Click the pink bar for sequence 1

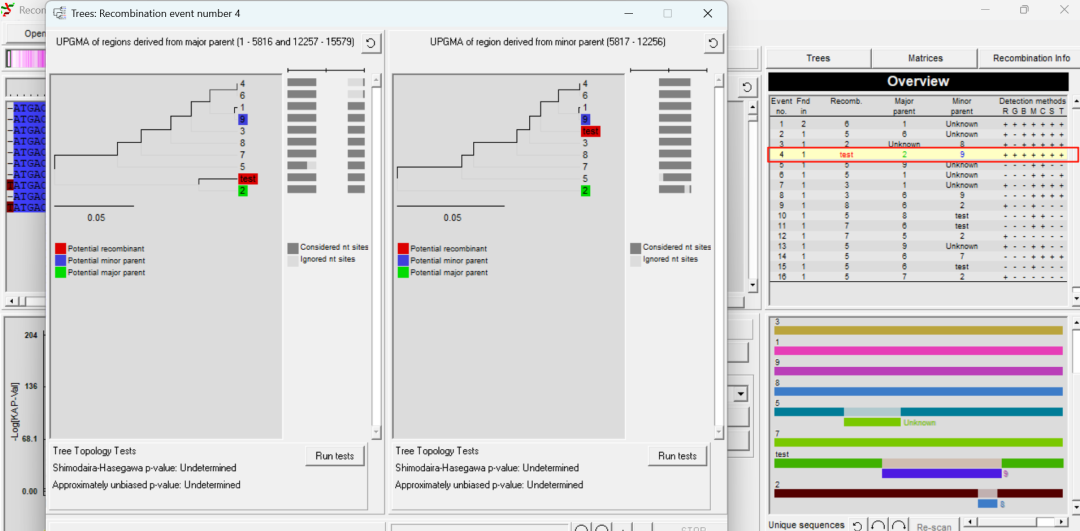[x=918, y=351]
